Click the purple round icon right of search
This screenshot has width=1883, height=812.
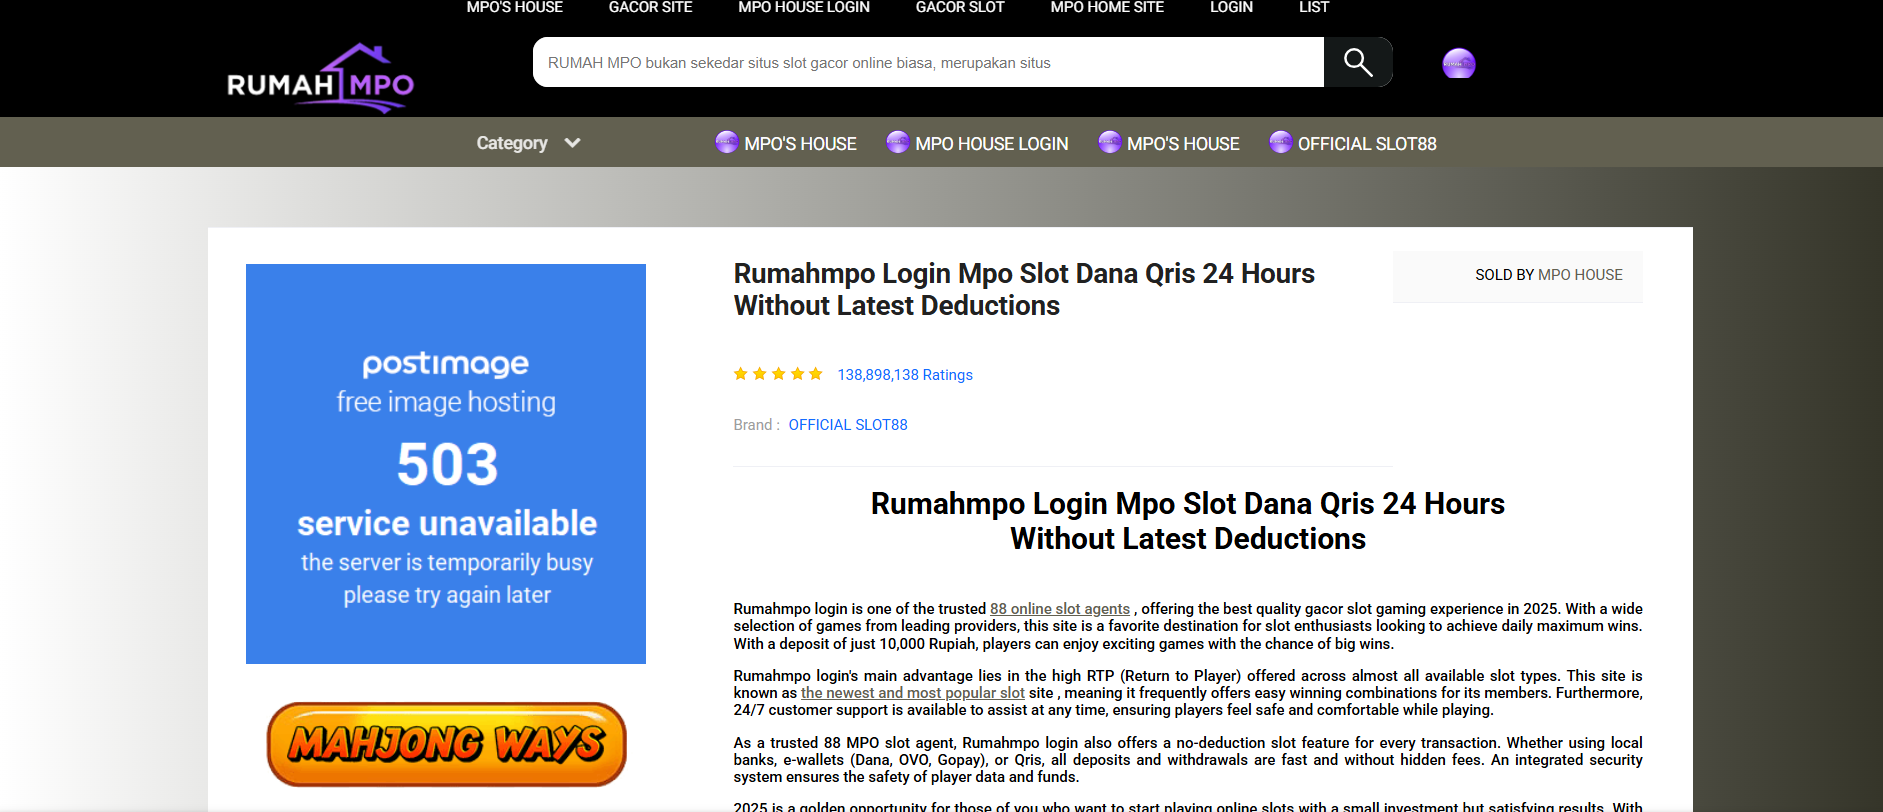coord(1459,63)
